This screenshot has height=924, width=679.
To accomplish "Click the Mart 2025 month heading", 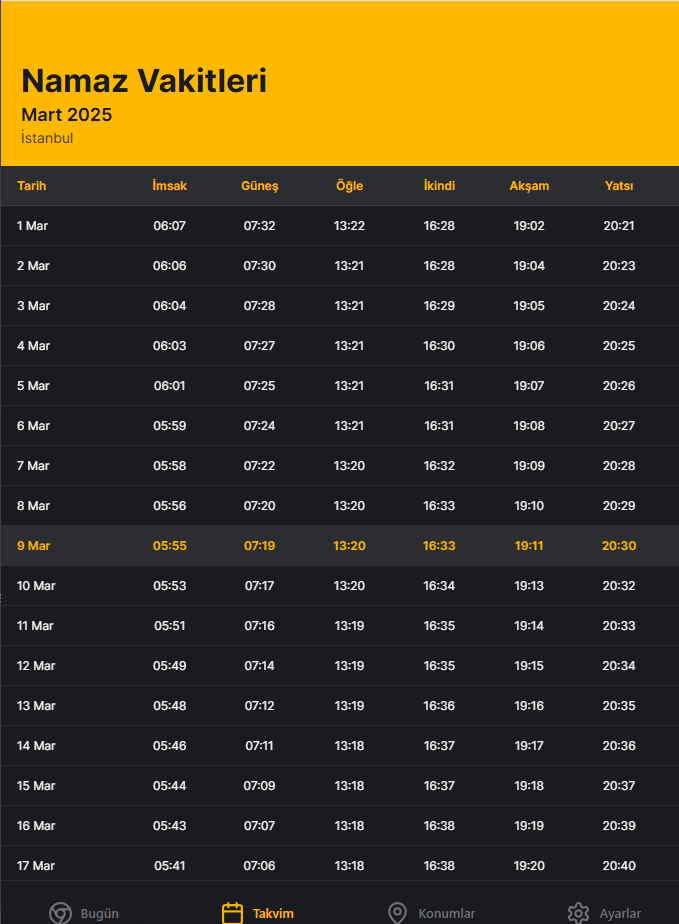I will pos(67,114).
